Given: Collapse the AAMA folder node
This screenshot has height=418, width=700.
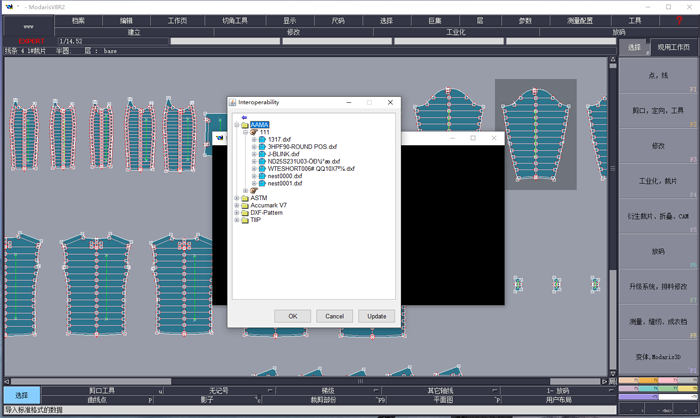Looking at the screenshot, I should point(237,125).
